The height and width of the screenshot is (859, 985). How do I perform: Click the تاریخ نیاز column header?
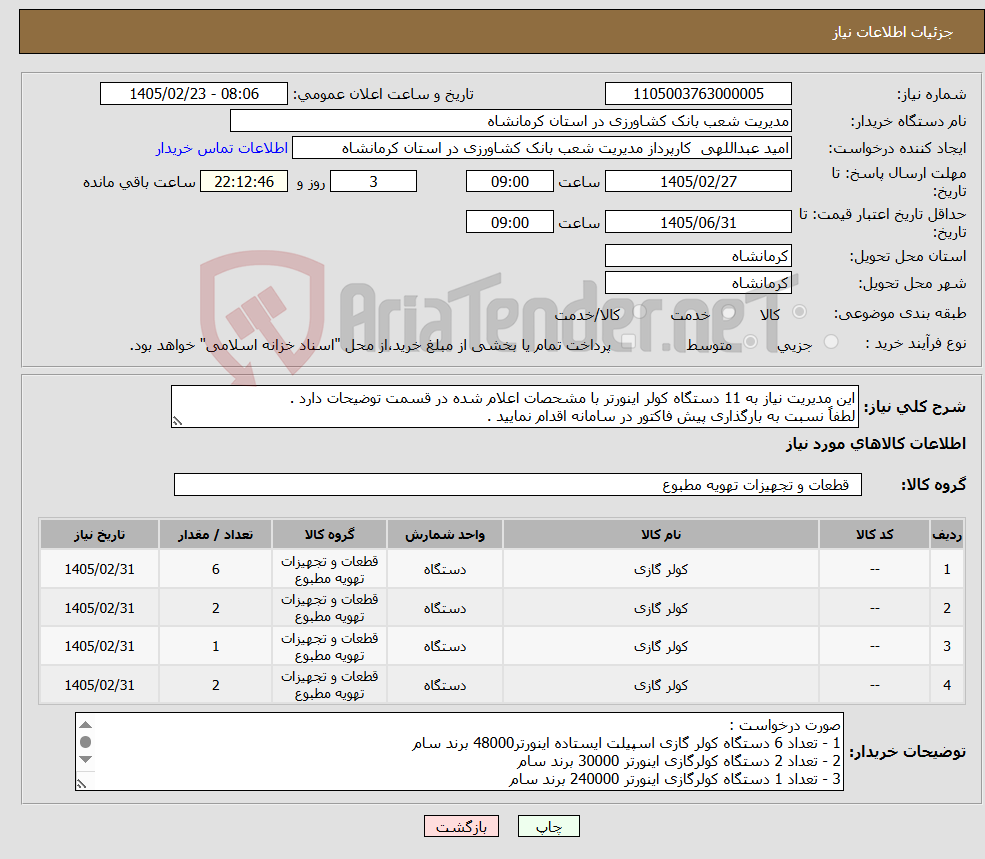click(99, 534)
